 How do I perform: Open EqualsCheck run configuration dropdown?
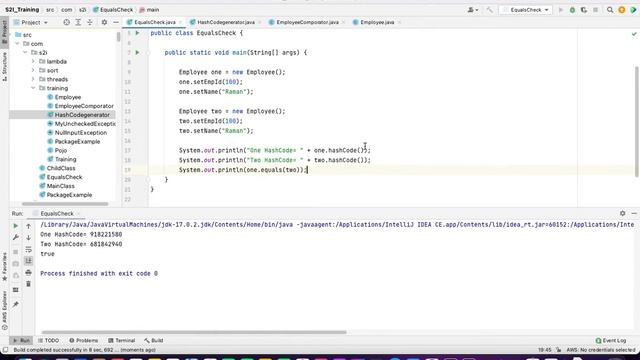pos(526,10)
